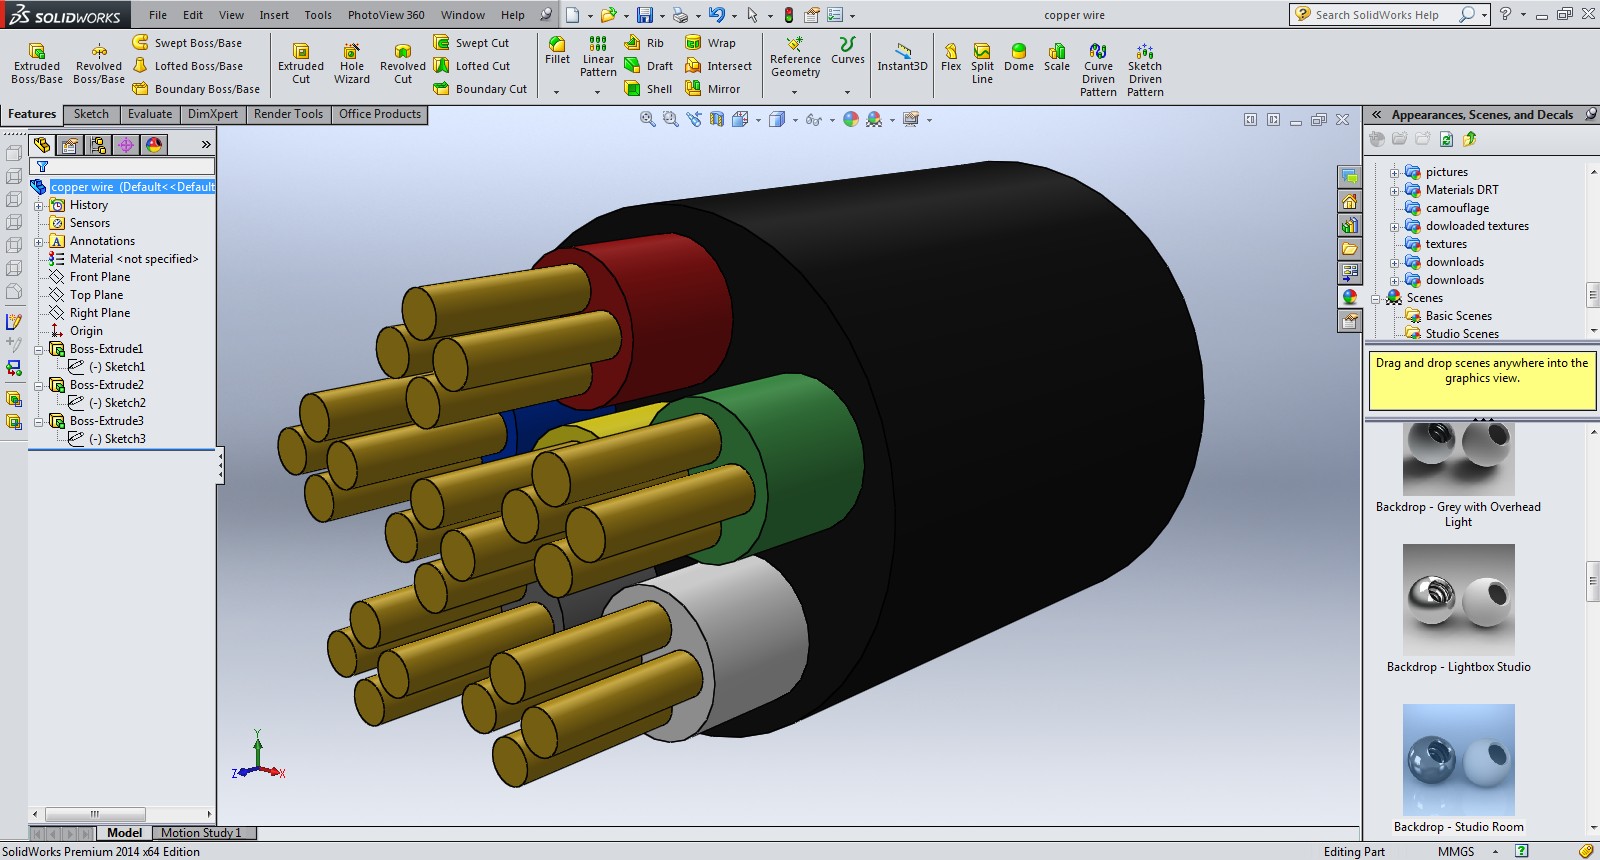Choose Swept Boss/Base tool
The image size is (1600, 860).
(x=187, y=43)
